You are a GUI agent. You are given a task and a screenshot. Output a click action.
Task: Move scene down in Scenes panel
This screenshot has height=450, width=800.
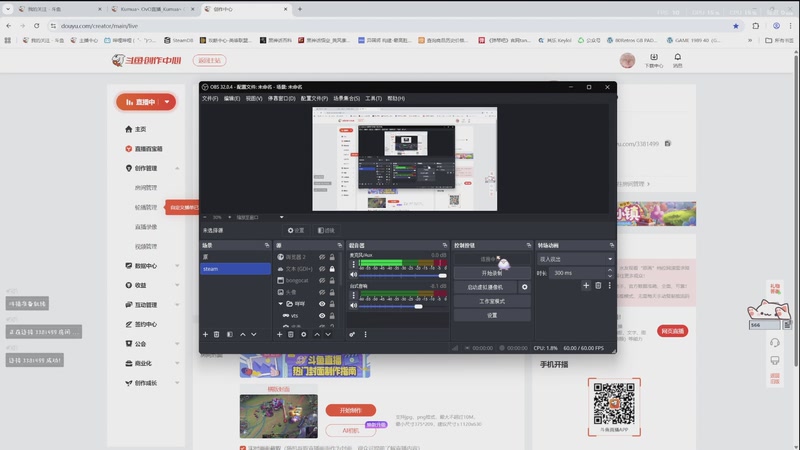point(254,334)
